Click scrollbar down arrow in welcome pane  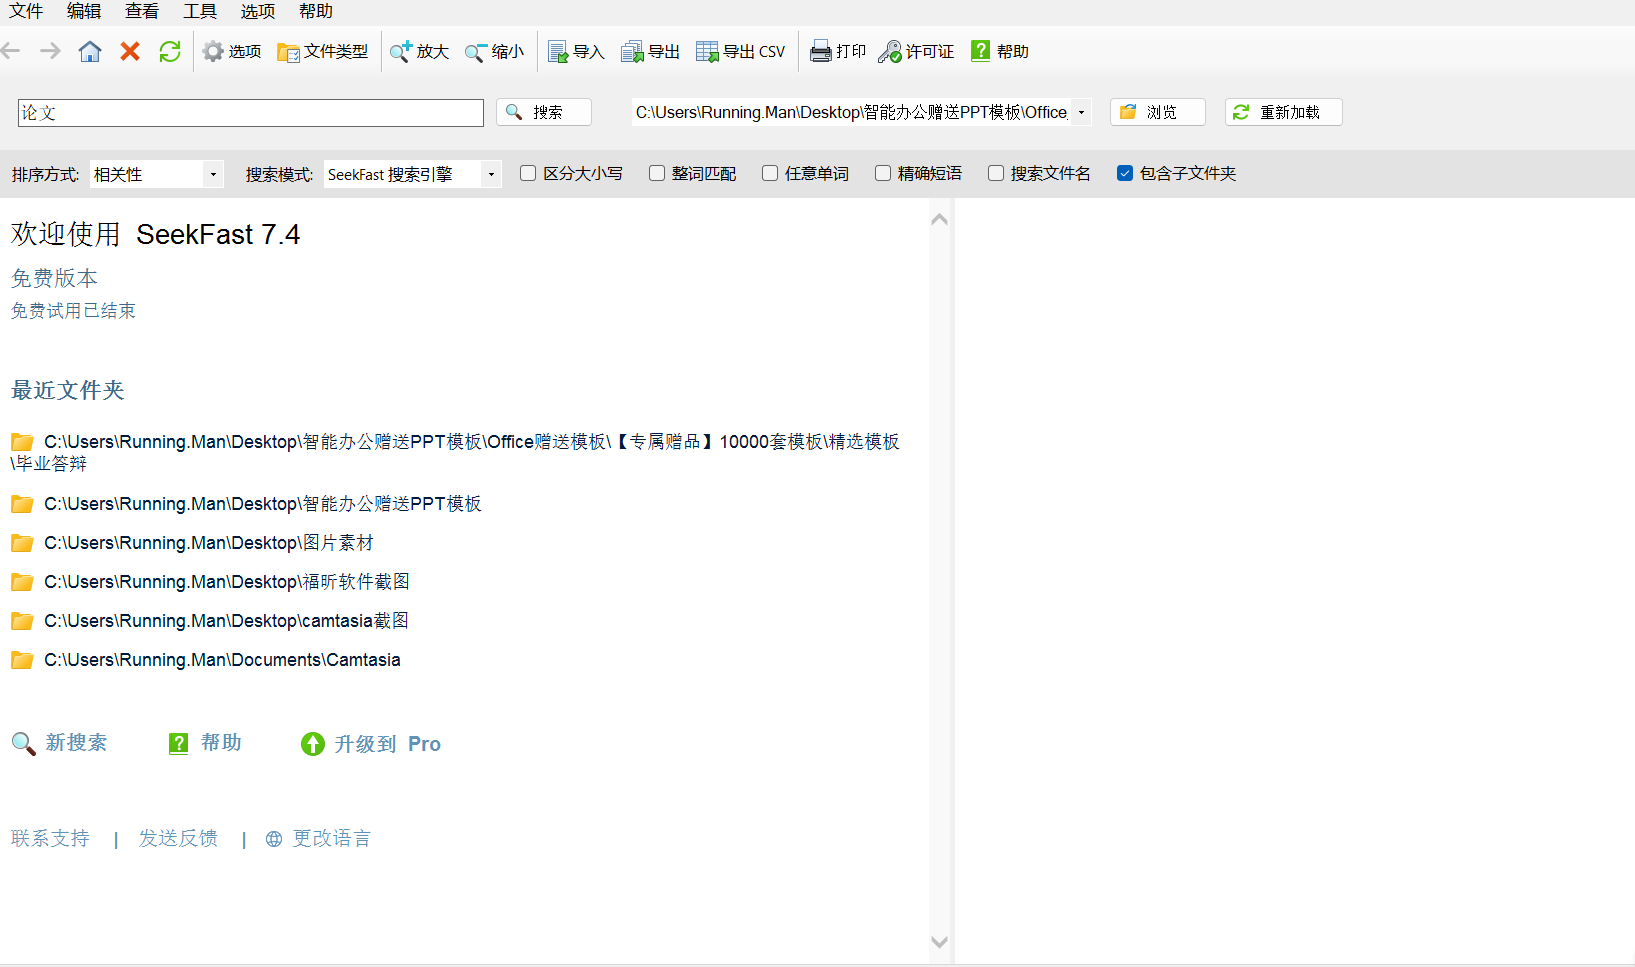click(x=939, y=942)
